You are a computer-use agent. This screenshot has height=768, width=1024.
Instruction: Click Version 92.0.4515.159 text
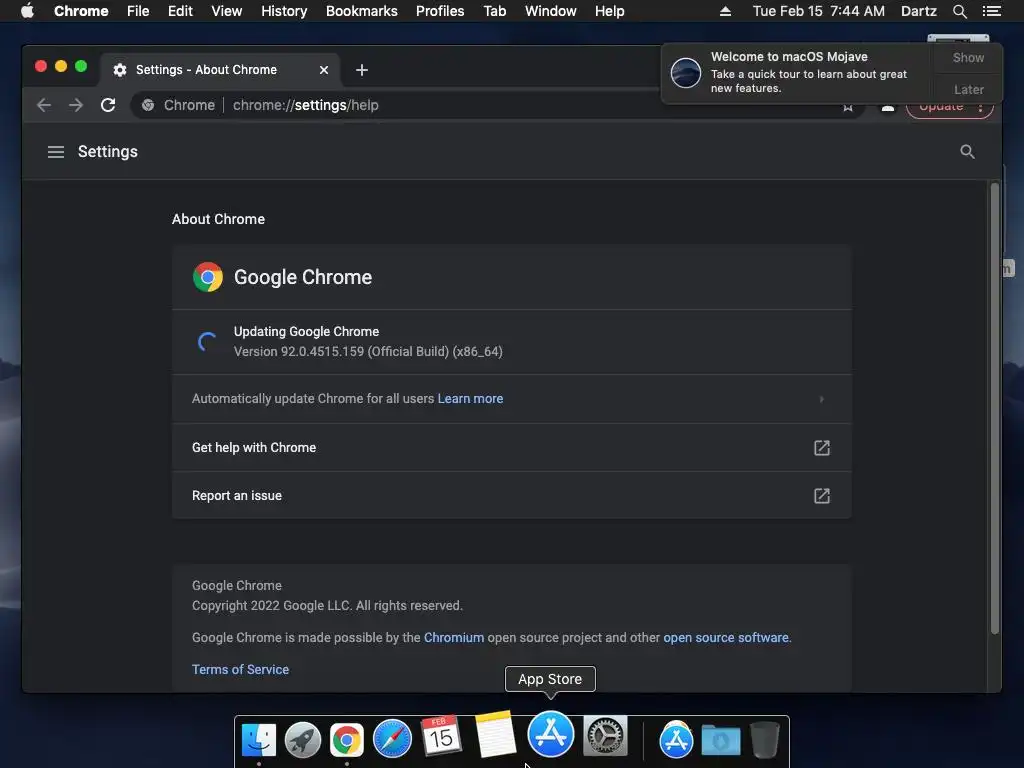click(x=368, y=351)
